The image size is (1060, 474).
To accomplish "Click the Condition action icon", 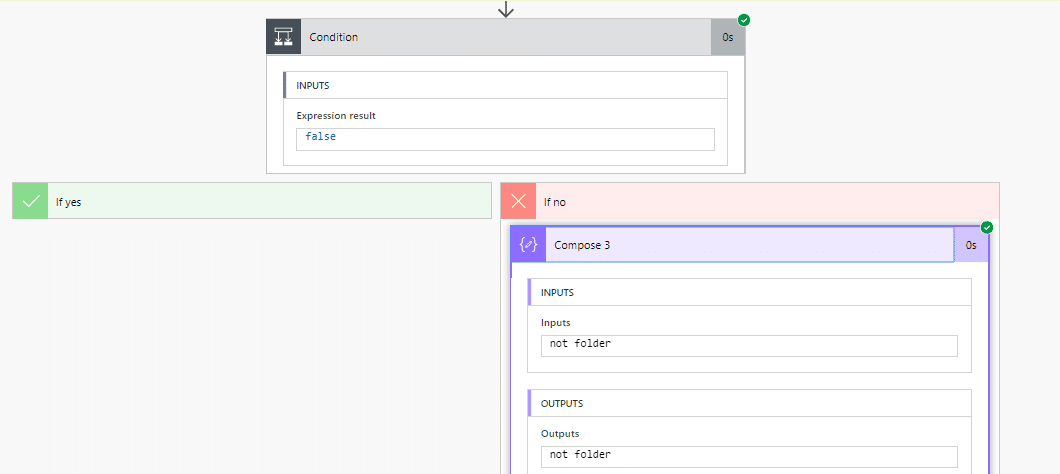I will [283, 37].
